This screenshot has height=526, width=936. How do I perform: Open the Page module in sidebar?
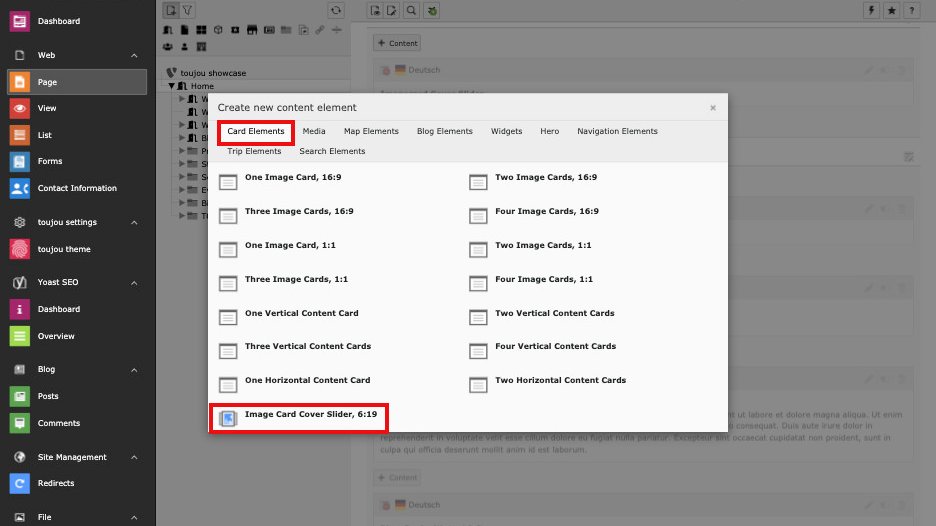[x=47, y=82]
